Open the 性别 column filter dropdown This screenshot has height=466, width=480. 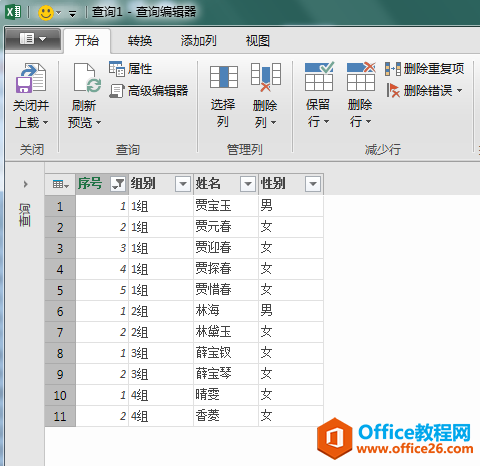coord(313,184)
